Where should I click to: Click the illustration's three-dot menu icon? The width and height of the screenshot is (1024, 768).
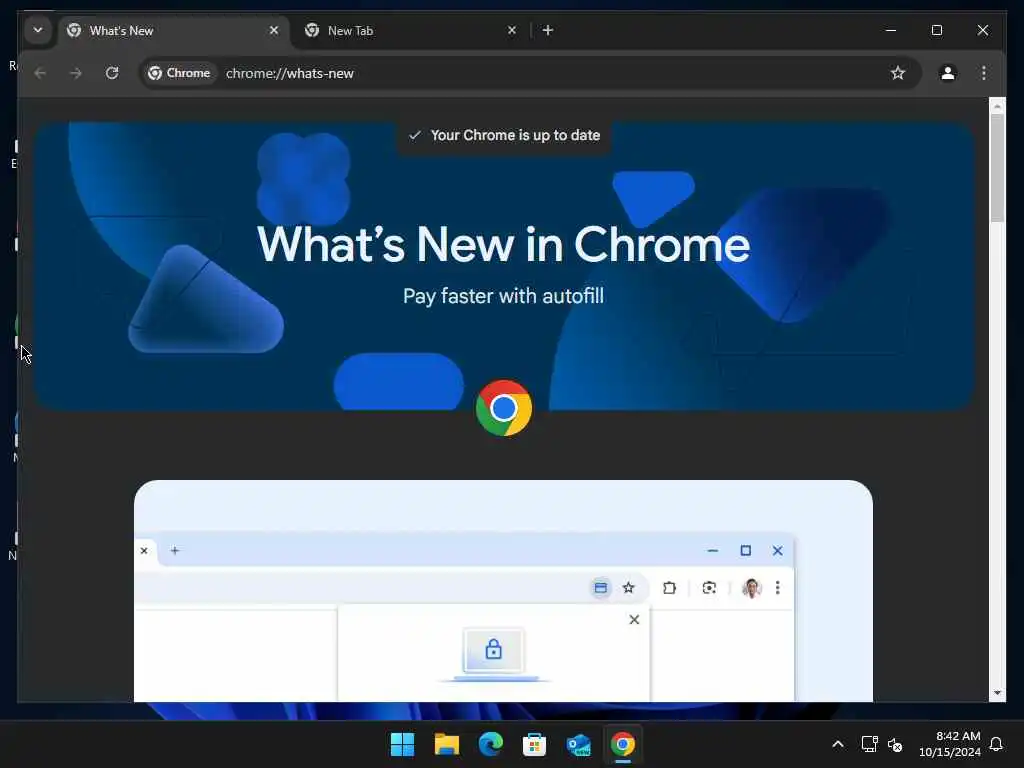(777, 588)
